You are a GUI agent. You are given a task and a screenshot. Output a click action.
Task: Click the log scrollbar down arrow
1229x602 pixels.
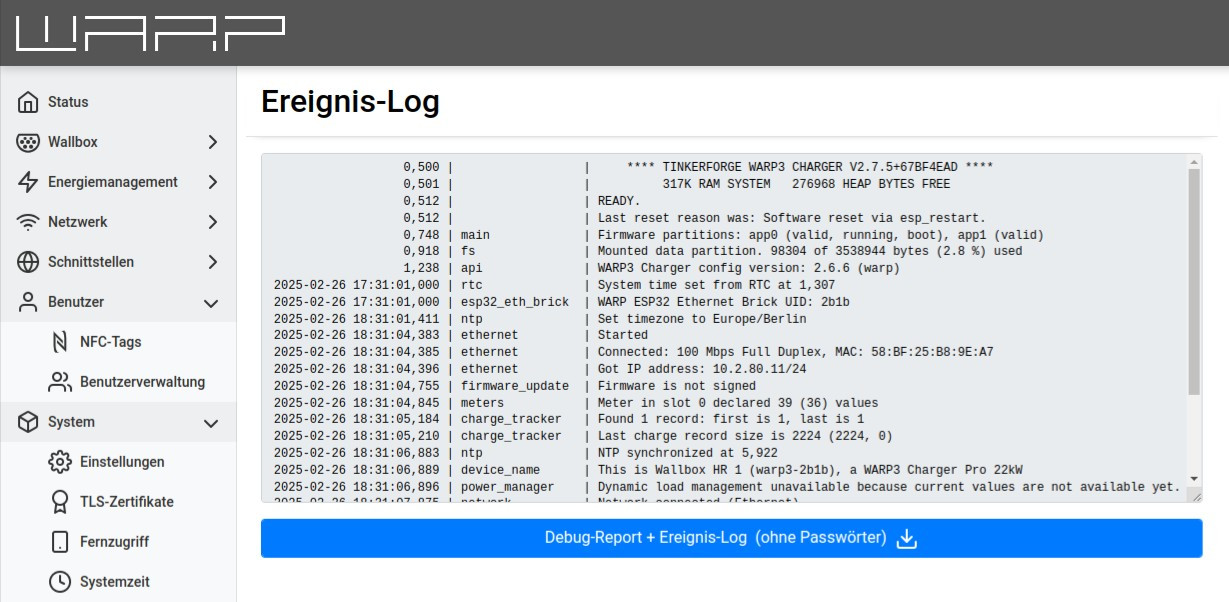[1194, 480]
